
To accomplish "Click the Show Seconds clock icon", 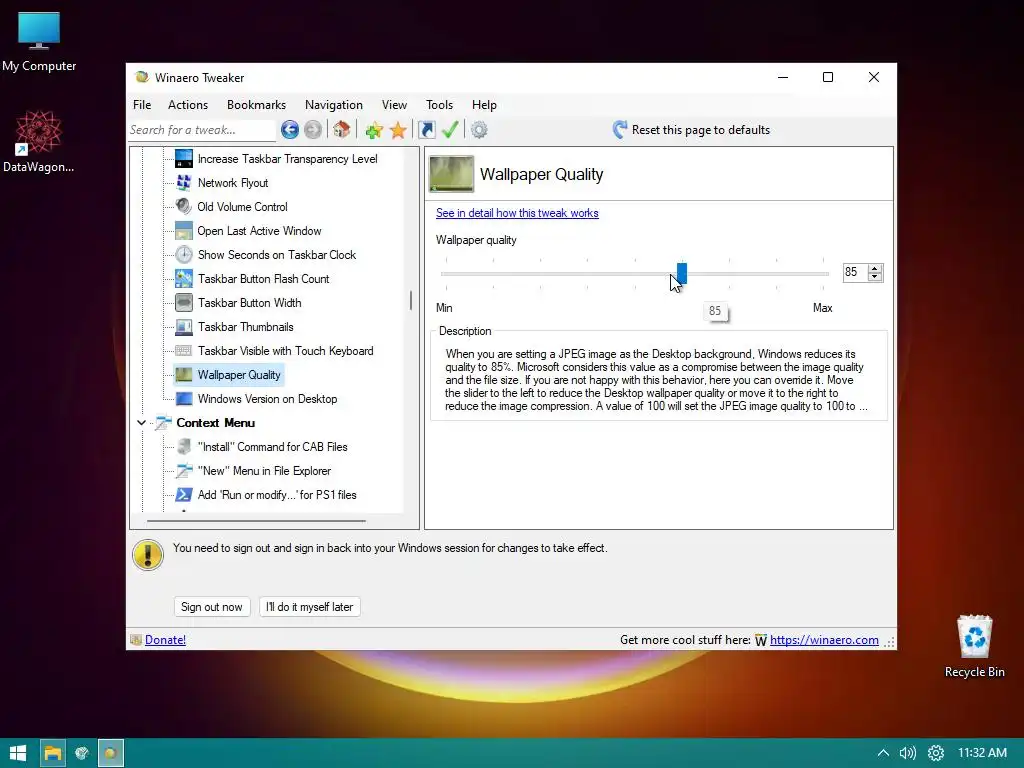I will click(184, 255).
